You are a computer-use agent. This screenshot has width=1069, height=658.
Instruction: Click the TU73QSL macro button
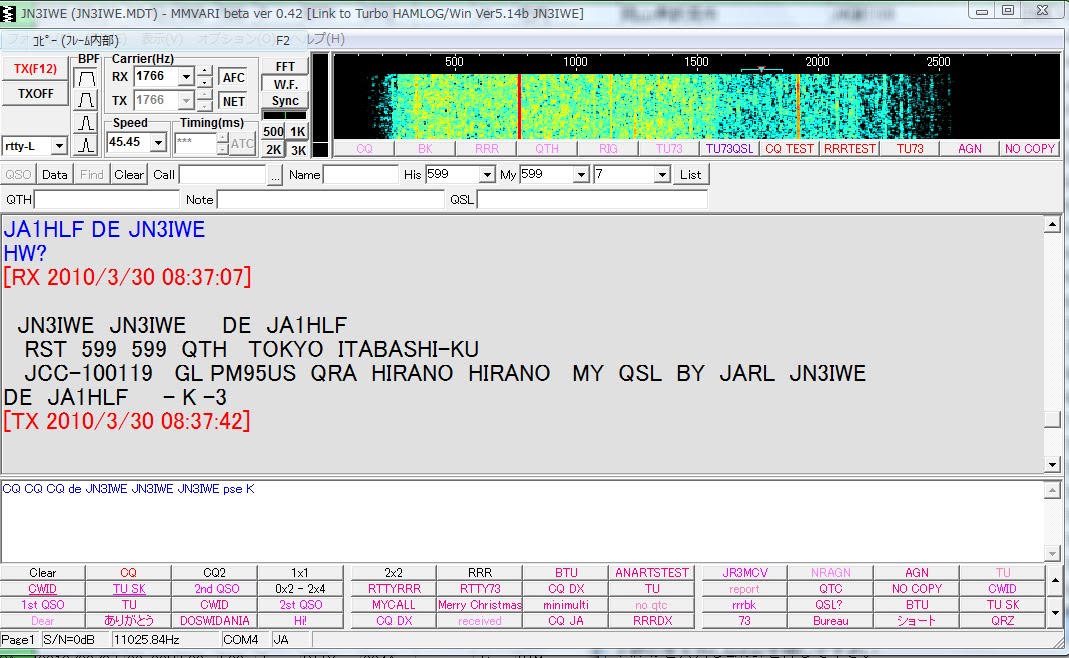click(729, 149)
